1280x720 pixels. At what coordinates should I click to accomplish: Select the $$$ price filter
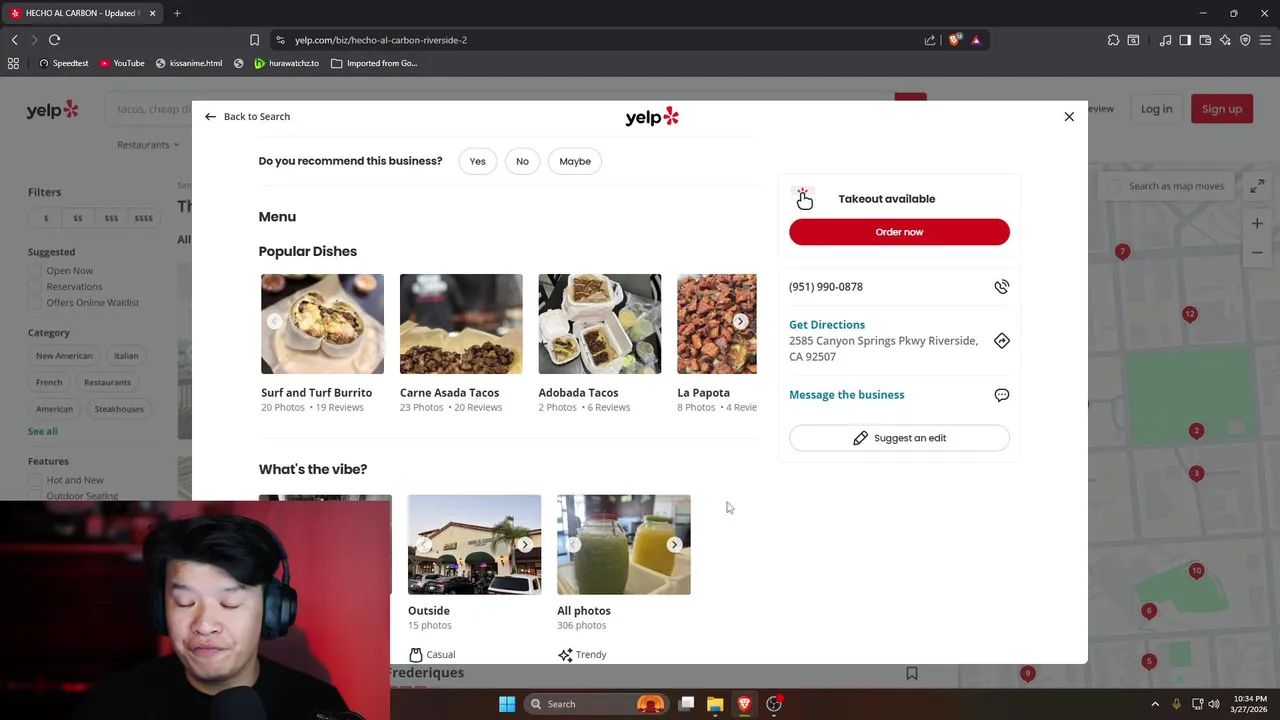[111, 218]
